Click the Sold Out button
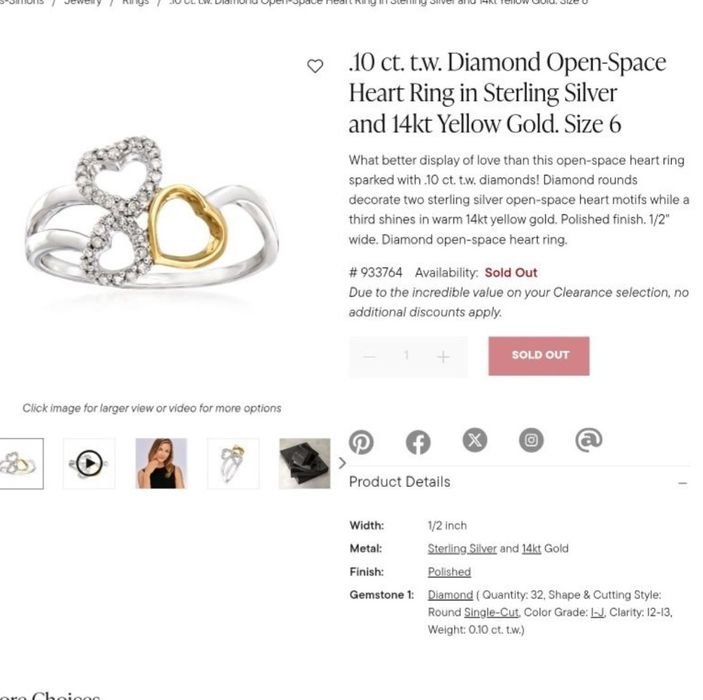The image size is (703, 700). pos(539,356)
